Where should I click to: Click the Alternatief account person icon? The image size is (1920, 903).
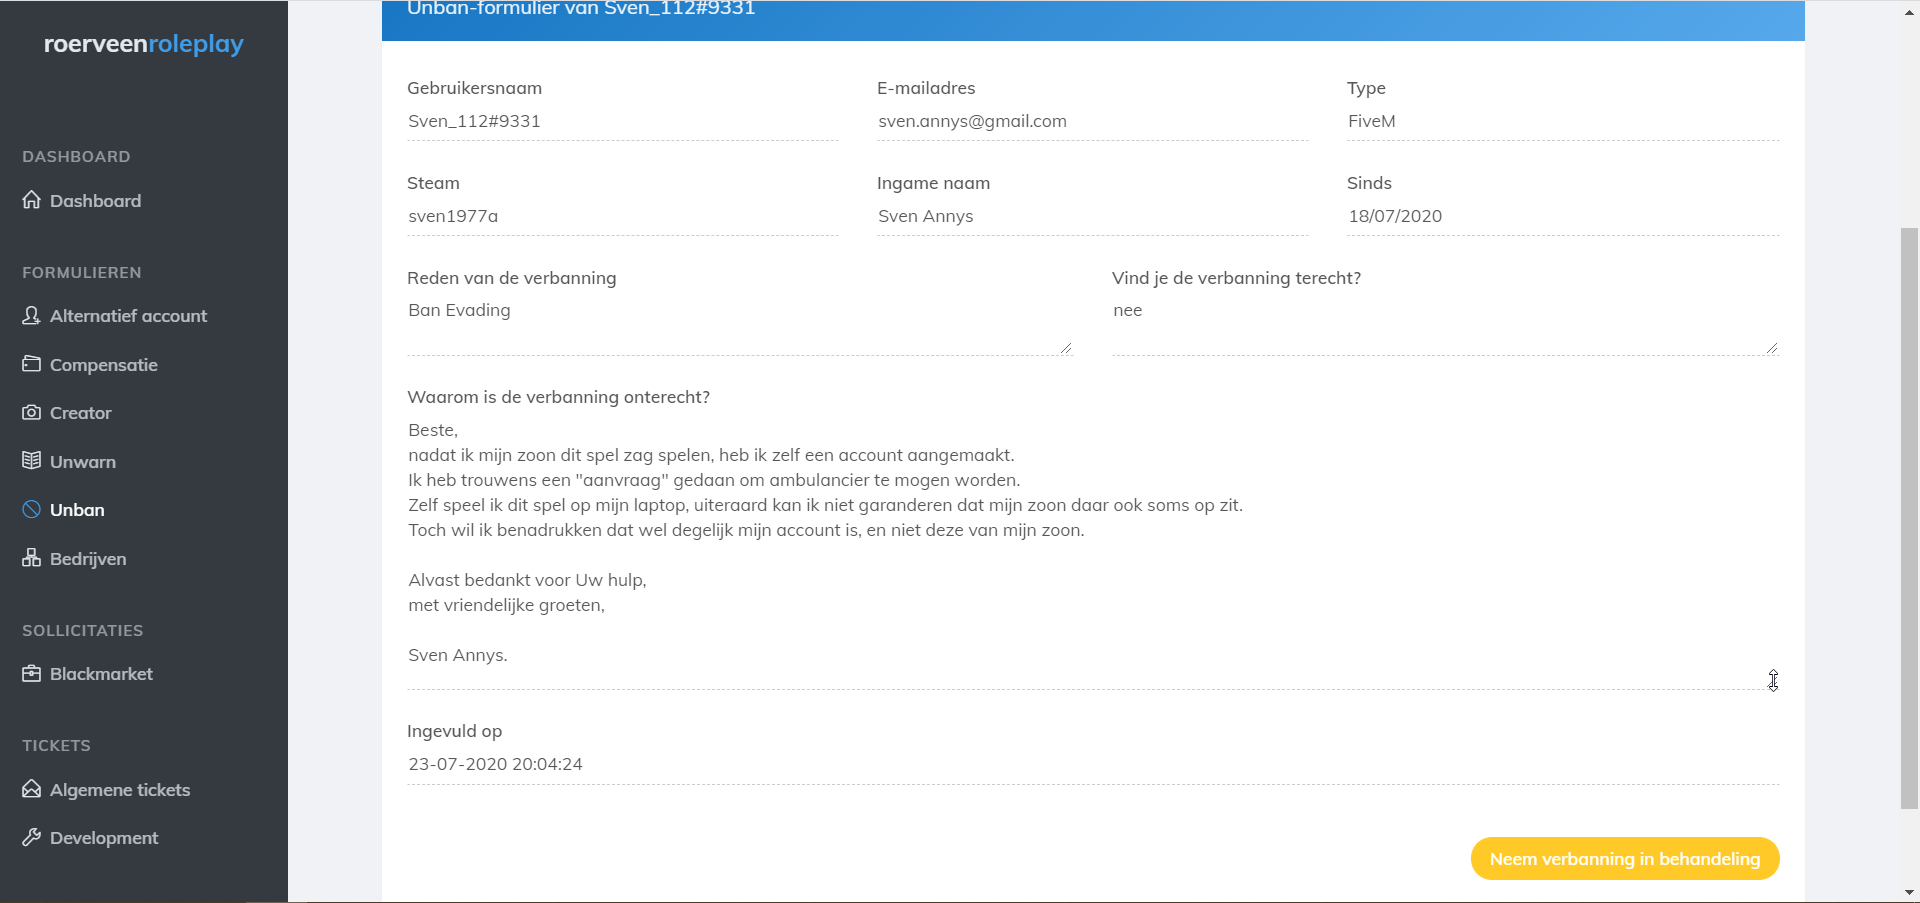[32, 316]
